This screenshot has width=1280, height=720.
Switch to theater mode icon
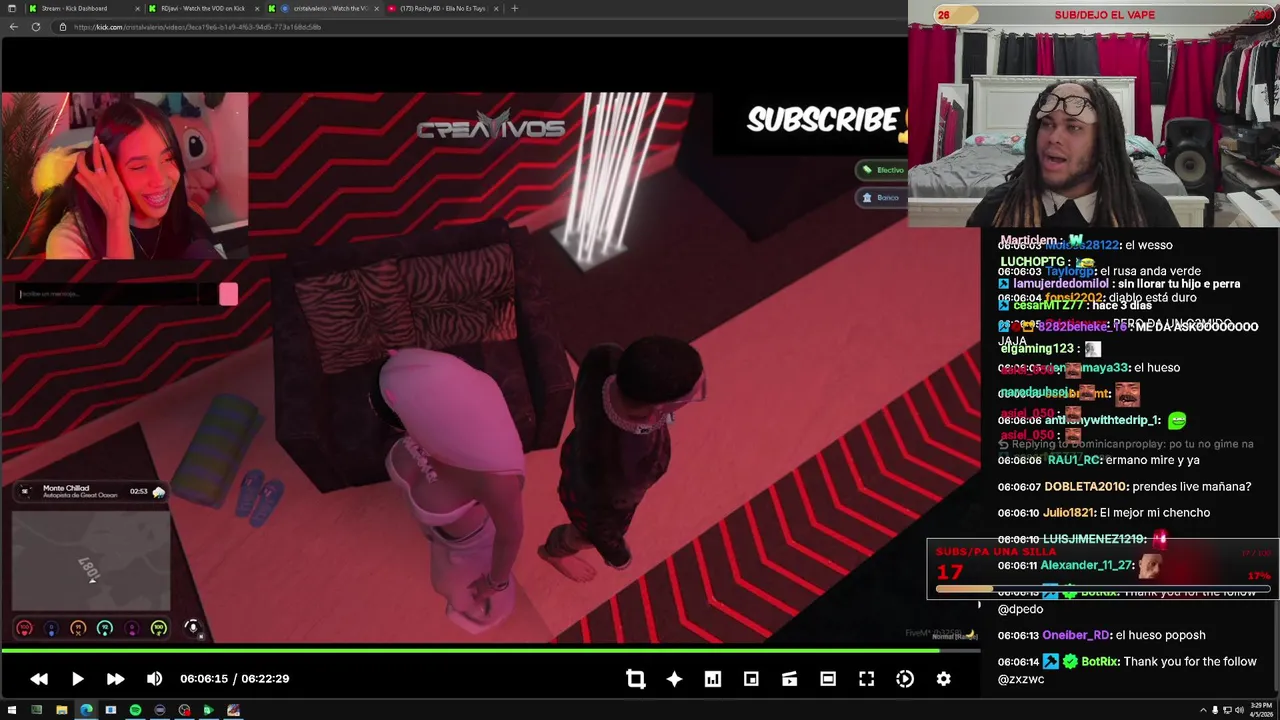point(828,679)
